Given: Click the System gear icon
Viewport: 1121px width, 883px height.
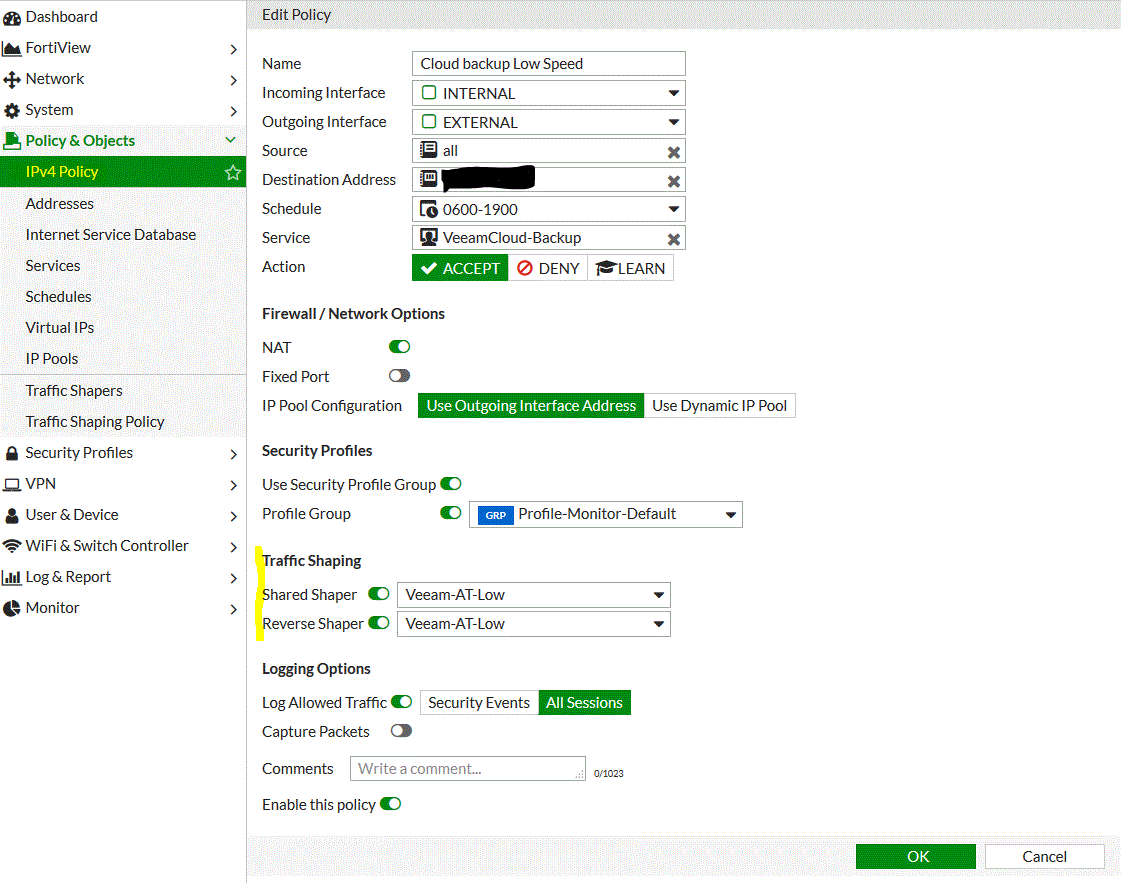Looking at the screenshot, I should [12, 110].
